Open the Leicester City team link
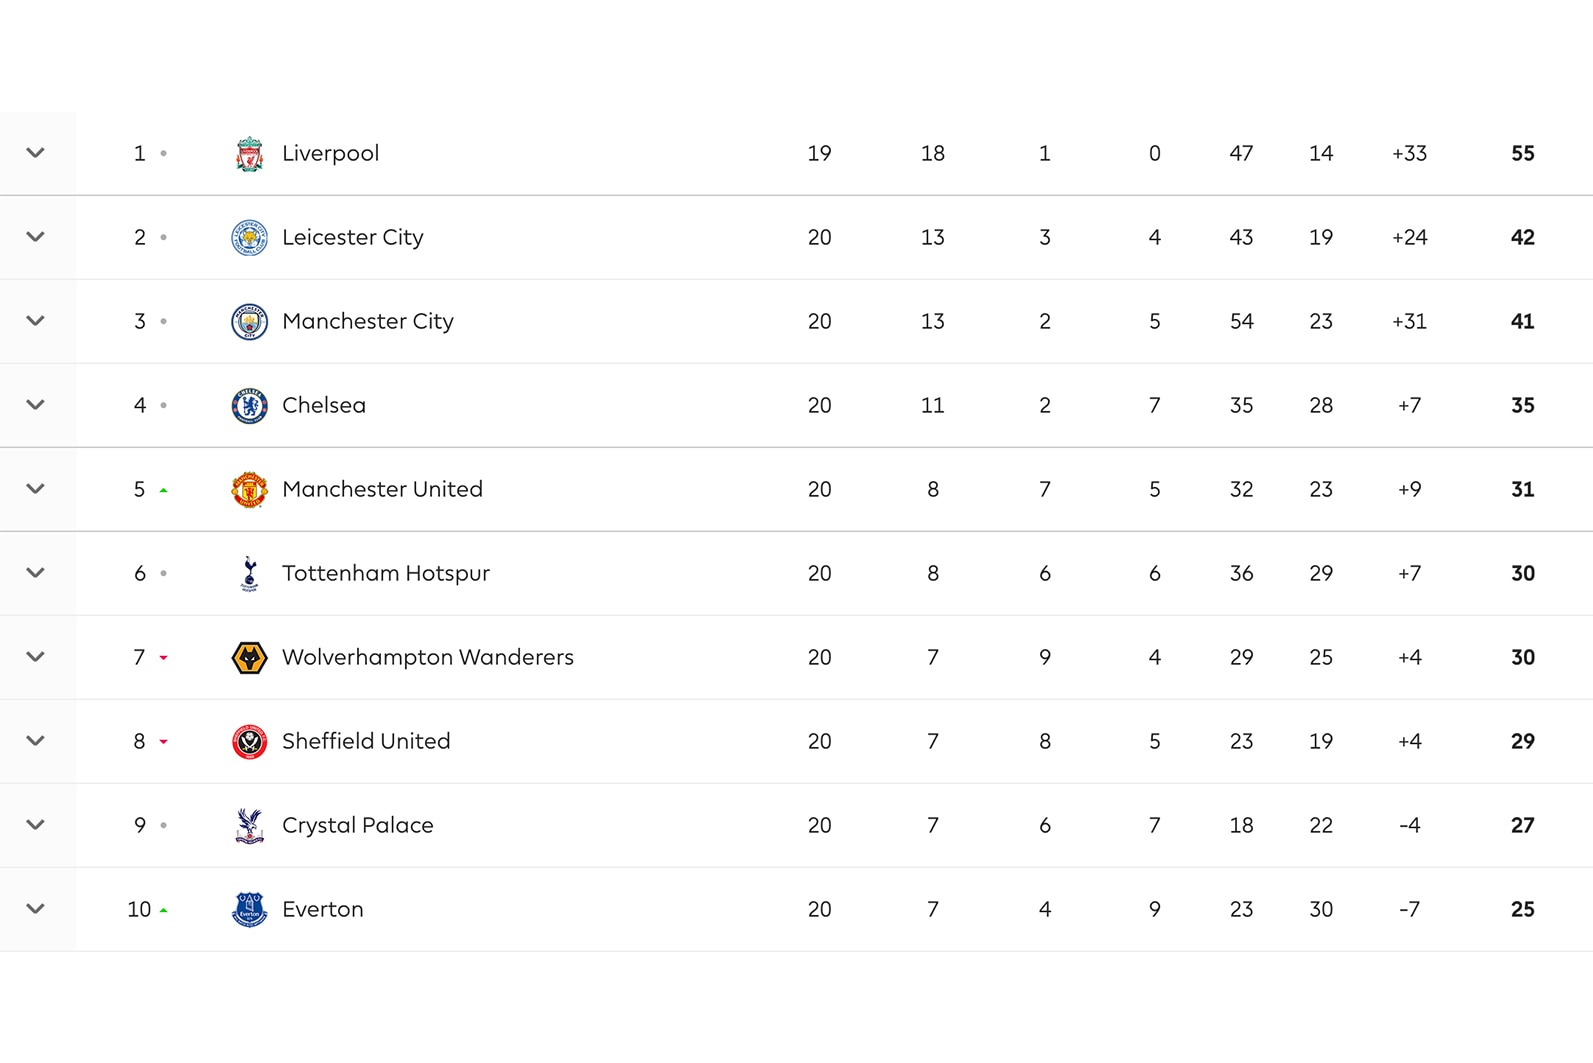1593x1063 pixels. pyautogui.click(x=352, y=238)
